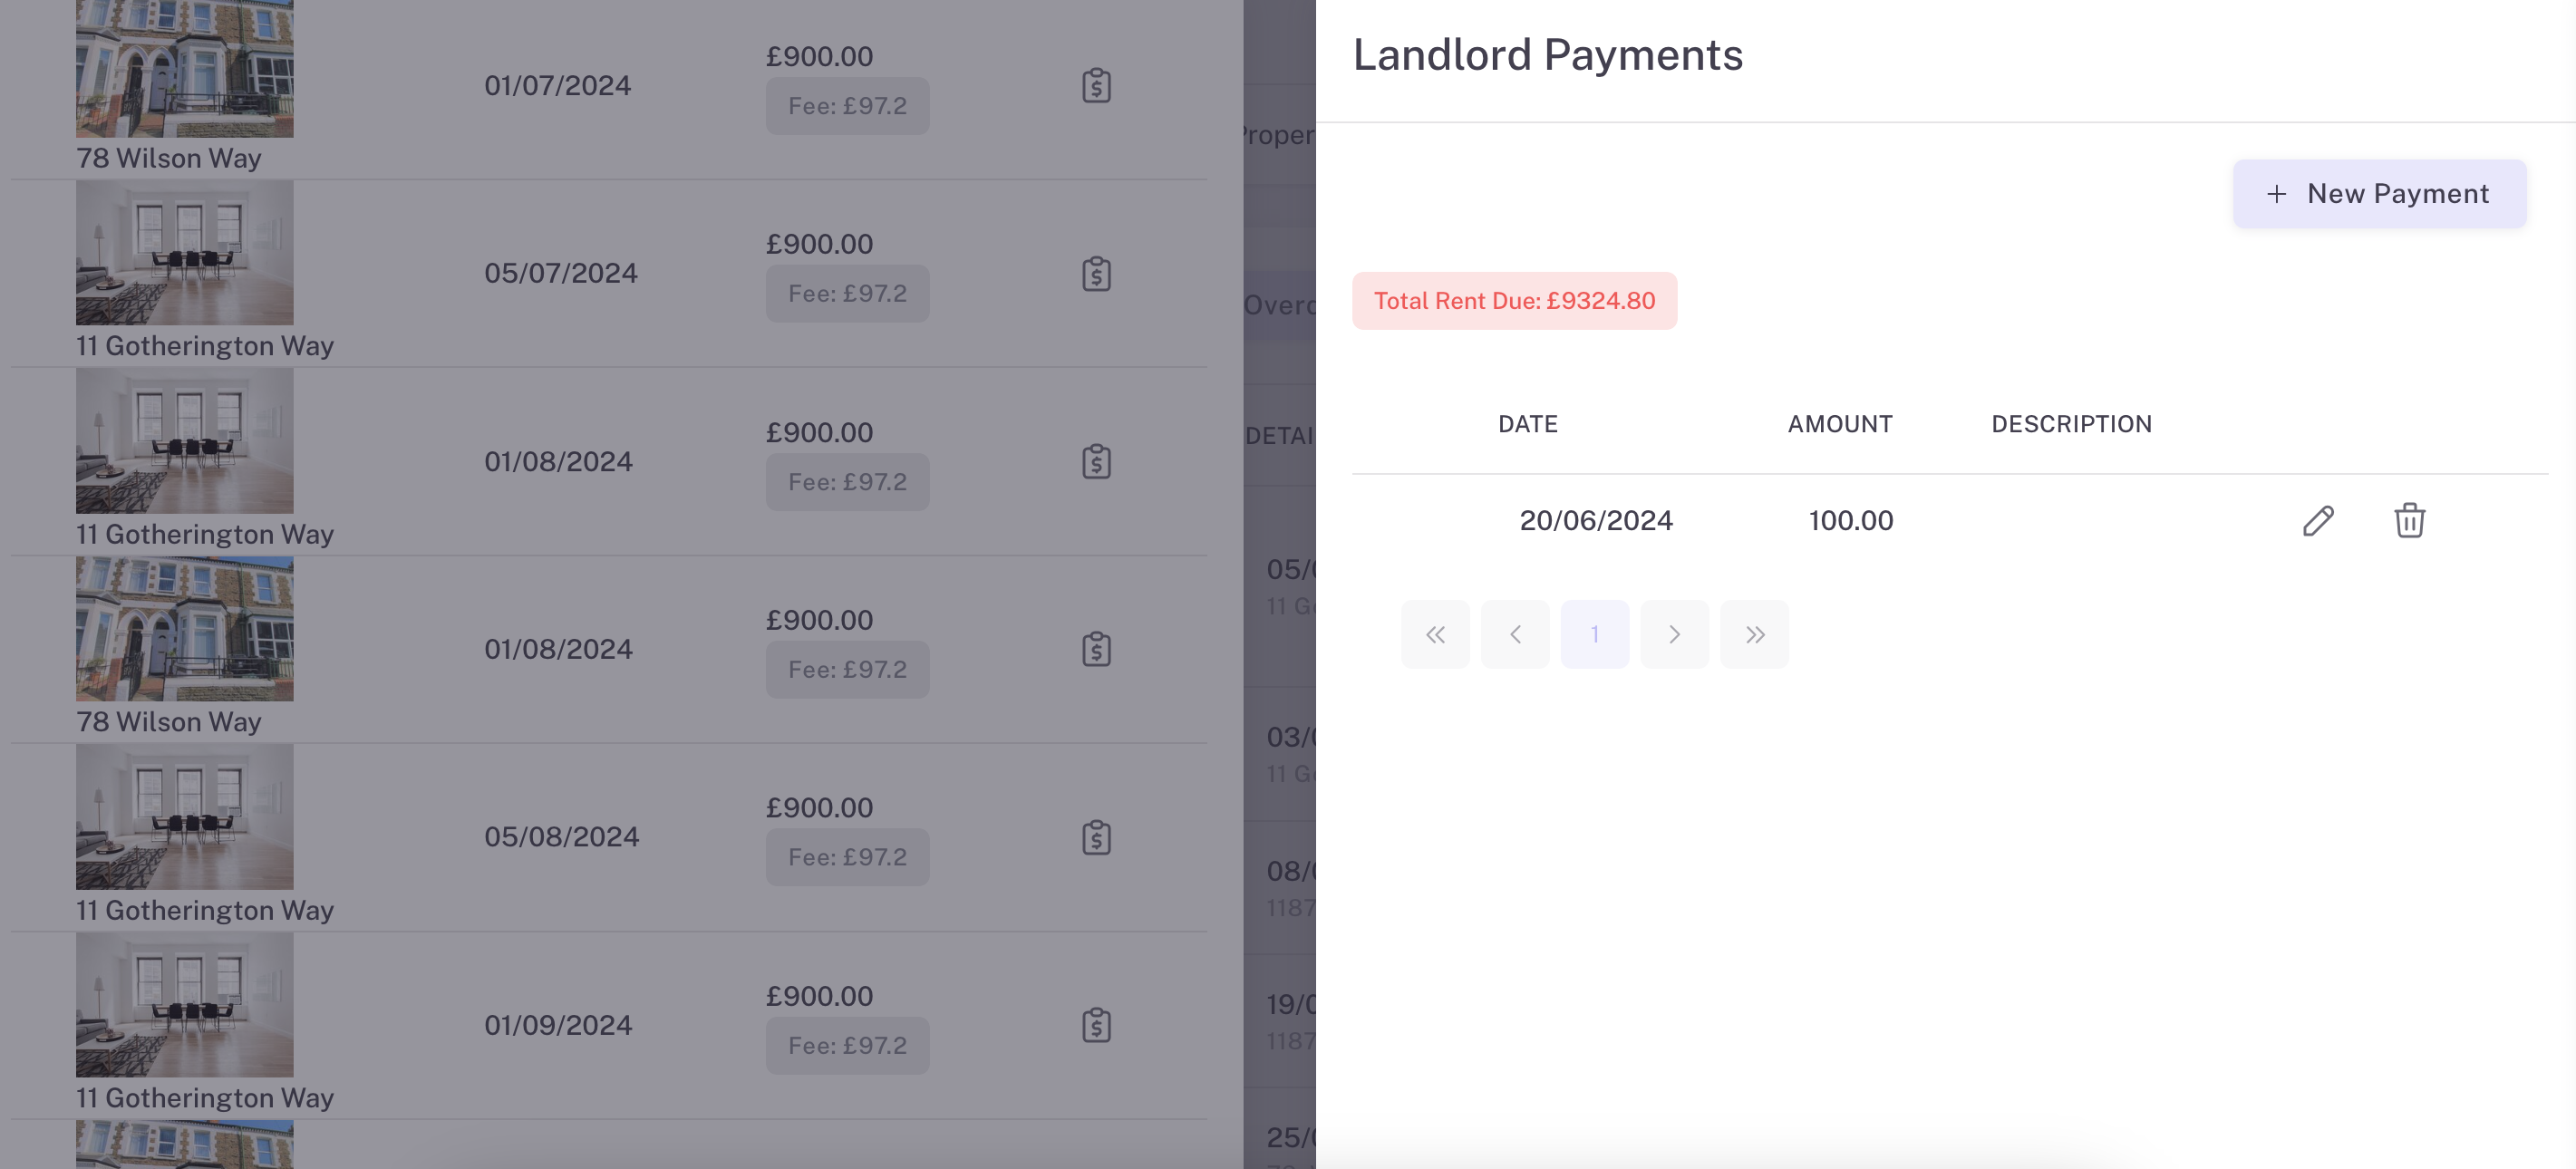Click the DESCRIPTION column header
2576x1169 pixels.
(2071, 424)
